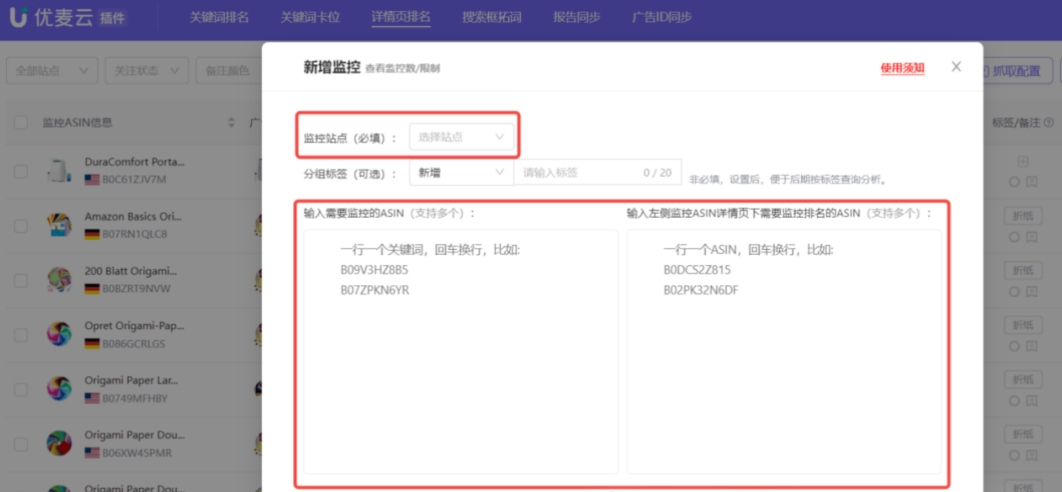1062x492 pixels.
Task: Click note icon in B06XW45PMR row
Action: (1032, 455)
